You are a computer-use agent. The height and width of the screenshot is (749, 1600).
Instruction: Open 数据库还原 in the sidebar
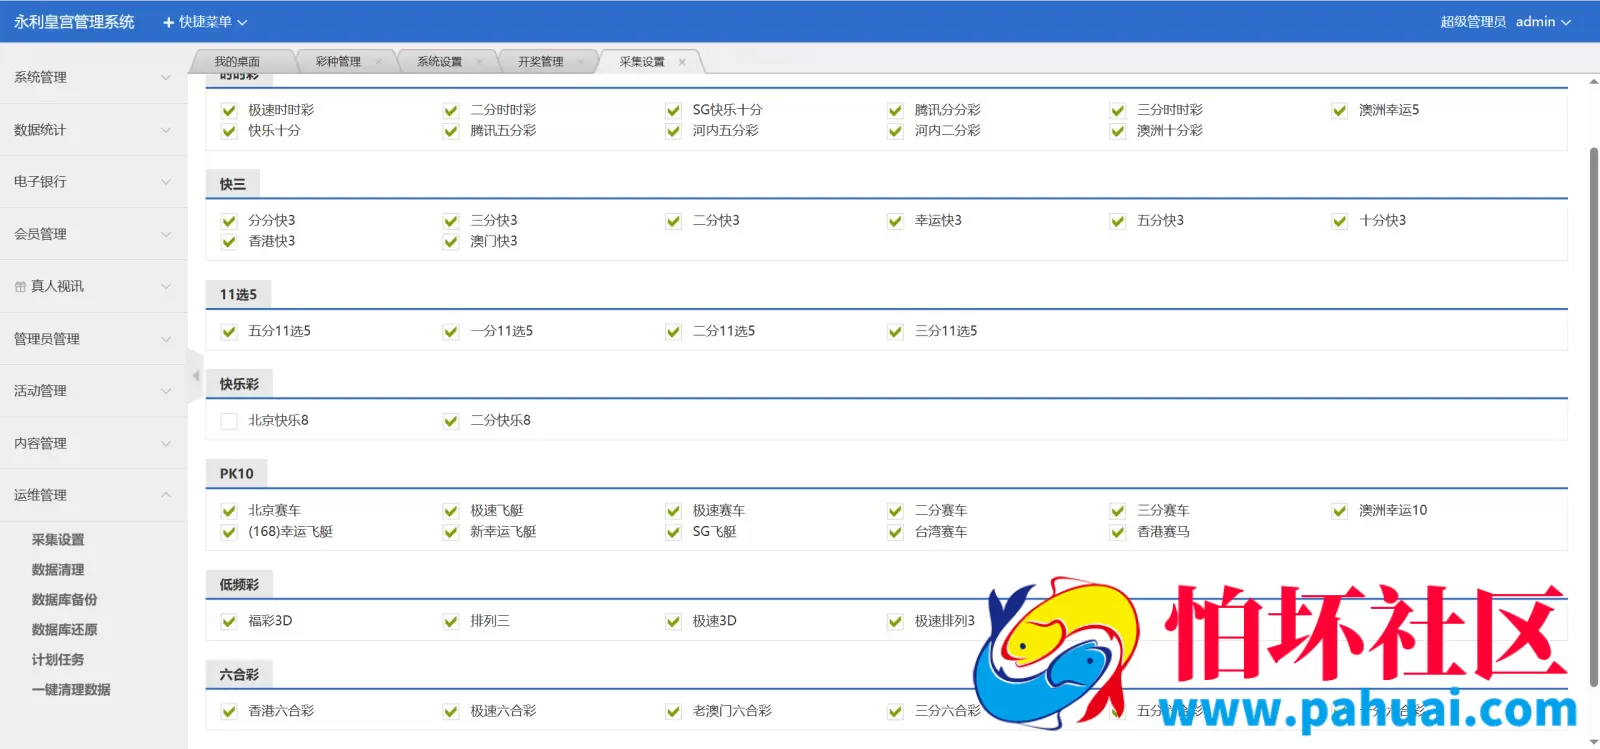click(x=65, y=630)
